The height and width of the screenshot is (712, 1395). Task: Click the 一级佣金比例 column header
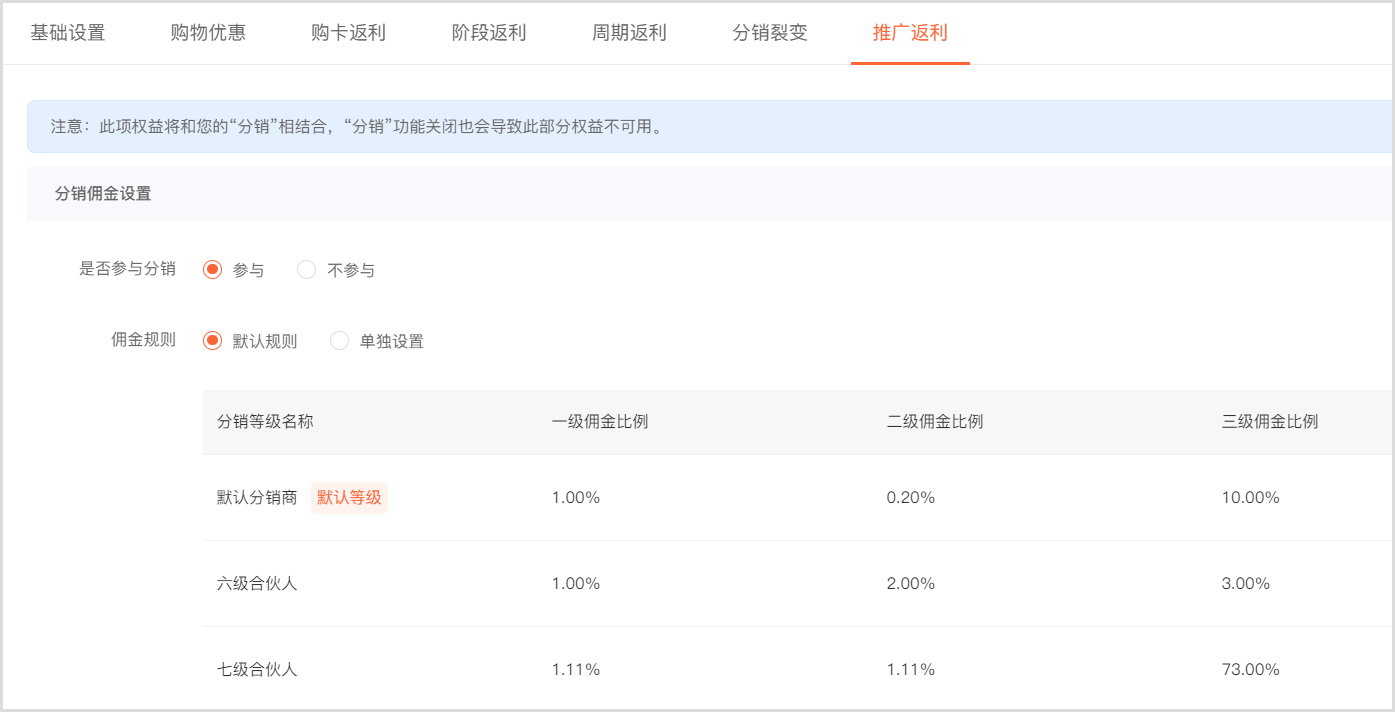point(600,422)
